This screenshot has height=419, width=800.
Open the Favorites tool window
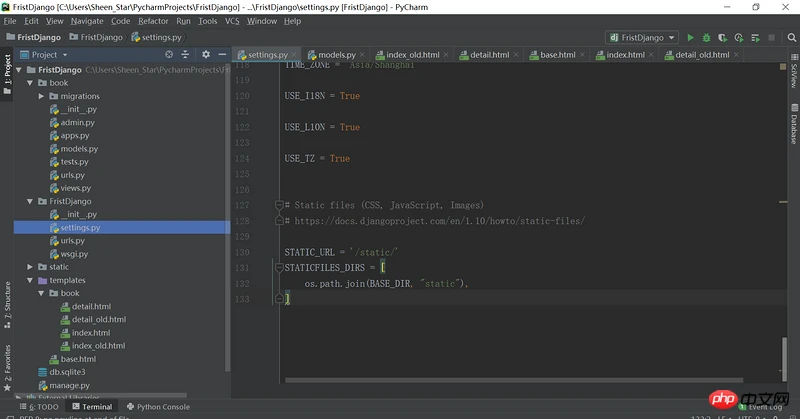click(x=7, y=367)
